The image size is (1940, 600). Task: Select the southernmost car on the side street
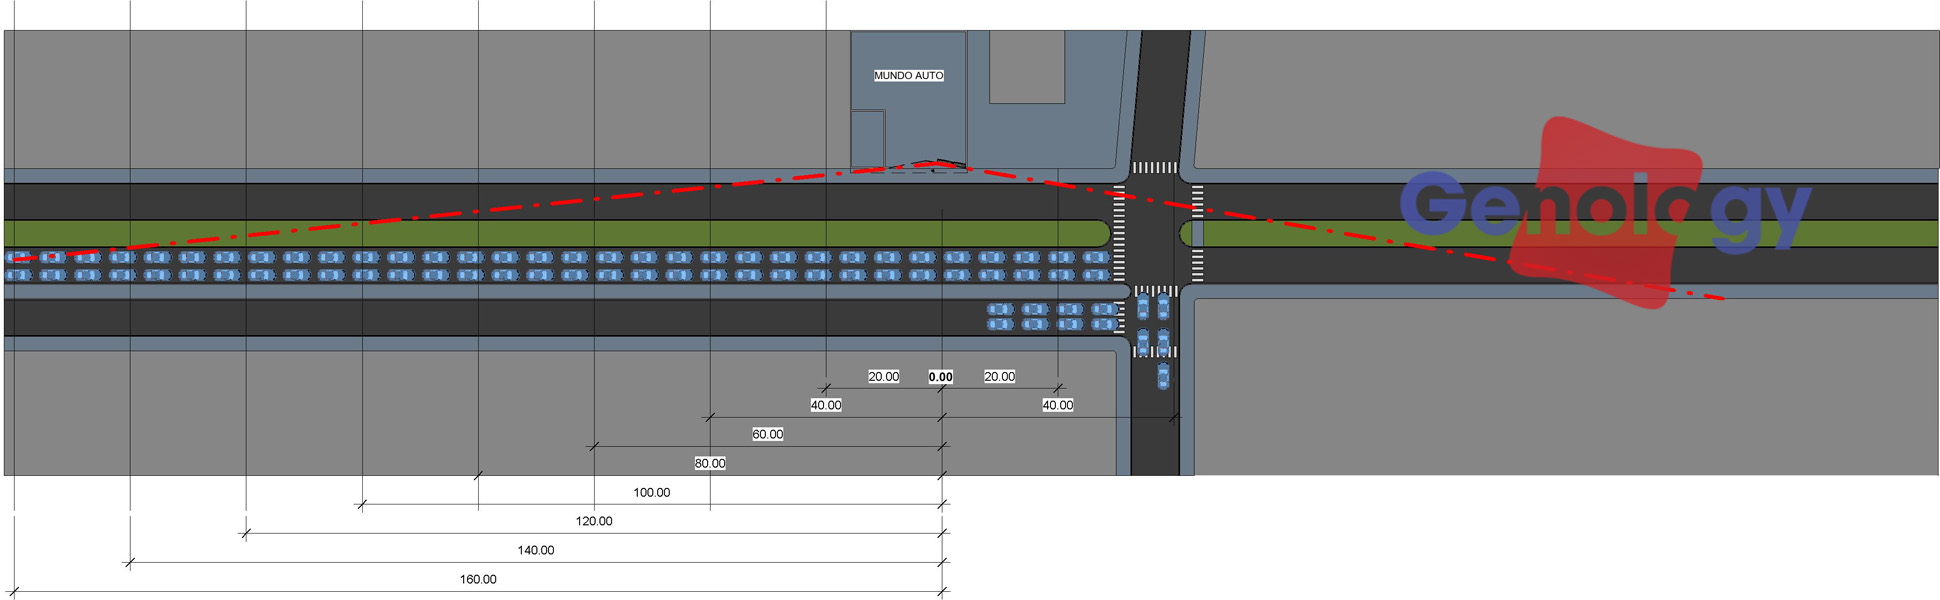pyautogui.click(x=1163, y=376)
